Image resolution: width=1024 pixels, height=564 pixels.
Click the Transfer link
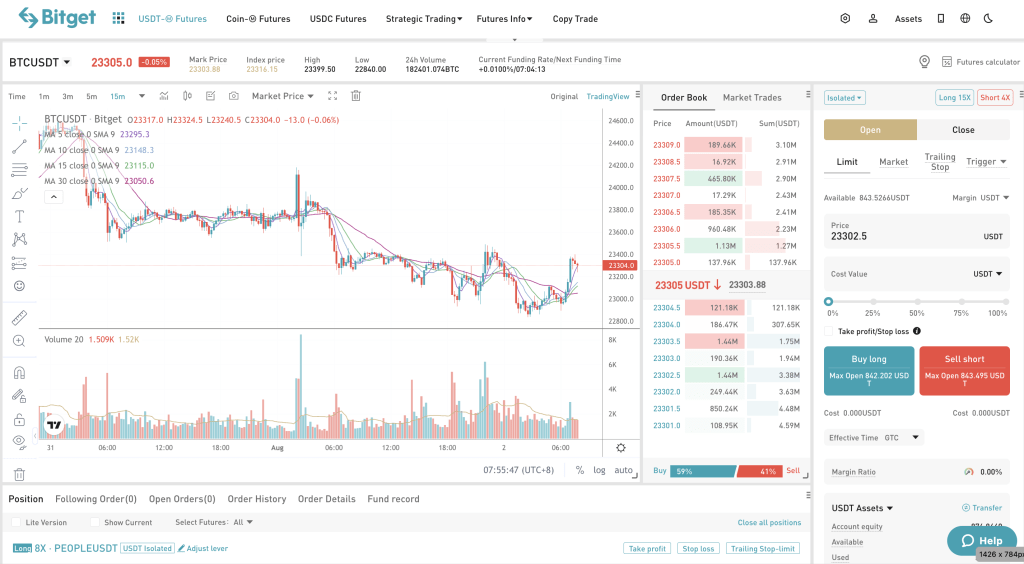982,508
